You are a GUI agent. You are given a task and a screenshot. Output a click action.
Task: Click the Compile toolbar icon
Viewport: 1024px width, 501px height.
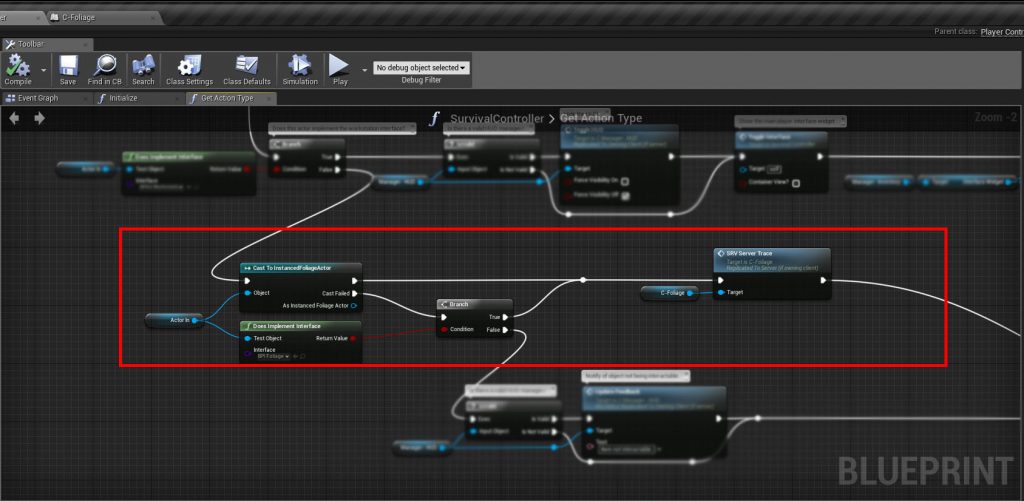point(18,66)
